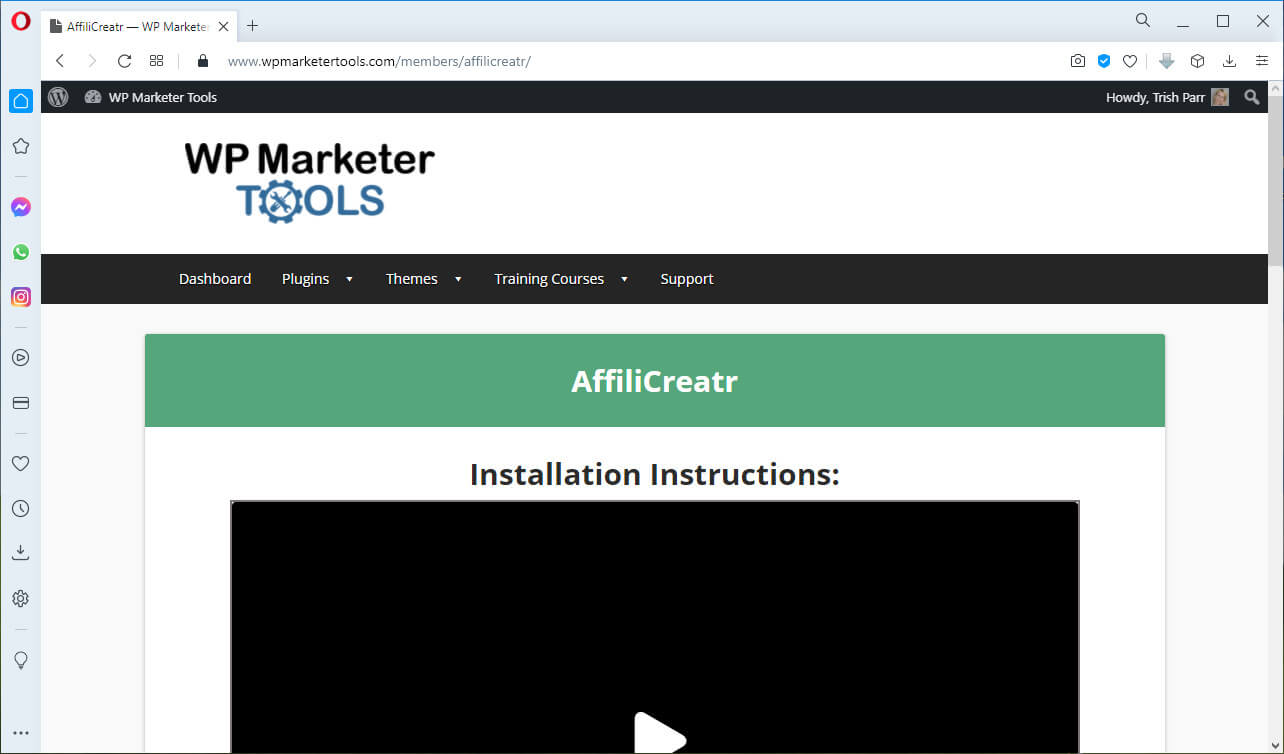Image resolution: width=1284 pixels, height=754 pixels.
Task: Click the lightbulb tips icon in sidebar
Action: [20, 660]
